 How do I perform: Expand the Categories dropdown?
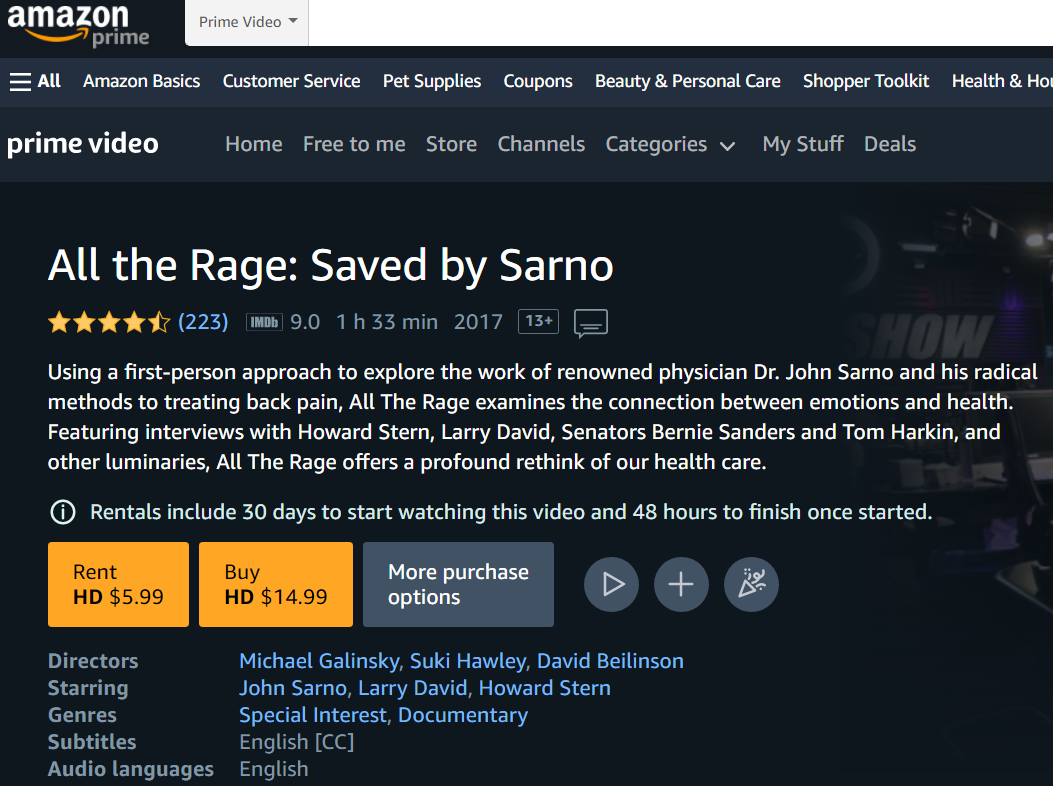click(x=670, y=144)
